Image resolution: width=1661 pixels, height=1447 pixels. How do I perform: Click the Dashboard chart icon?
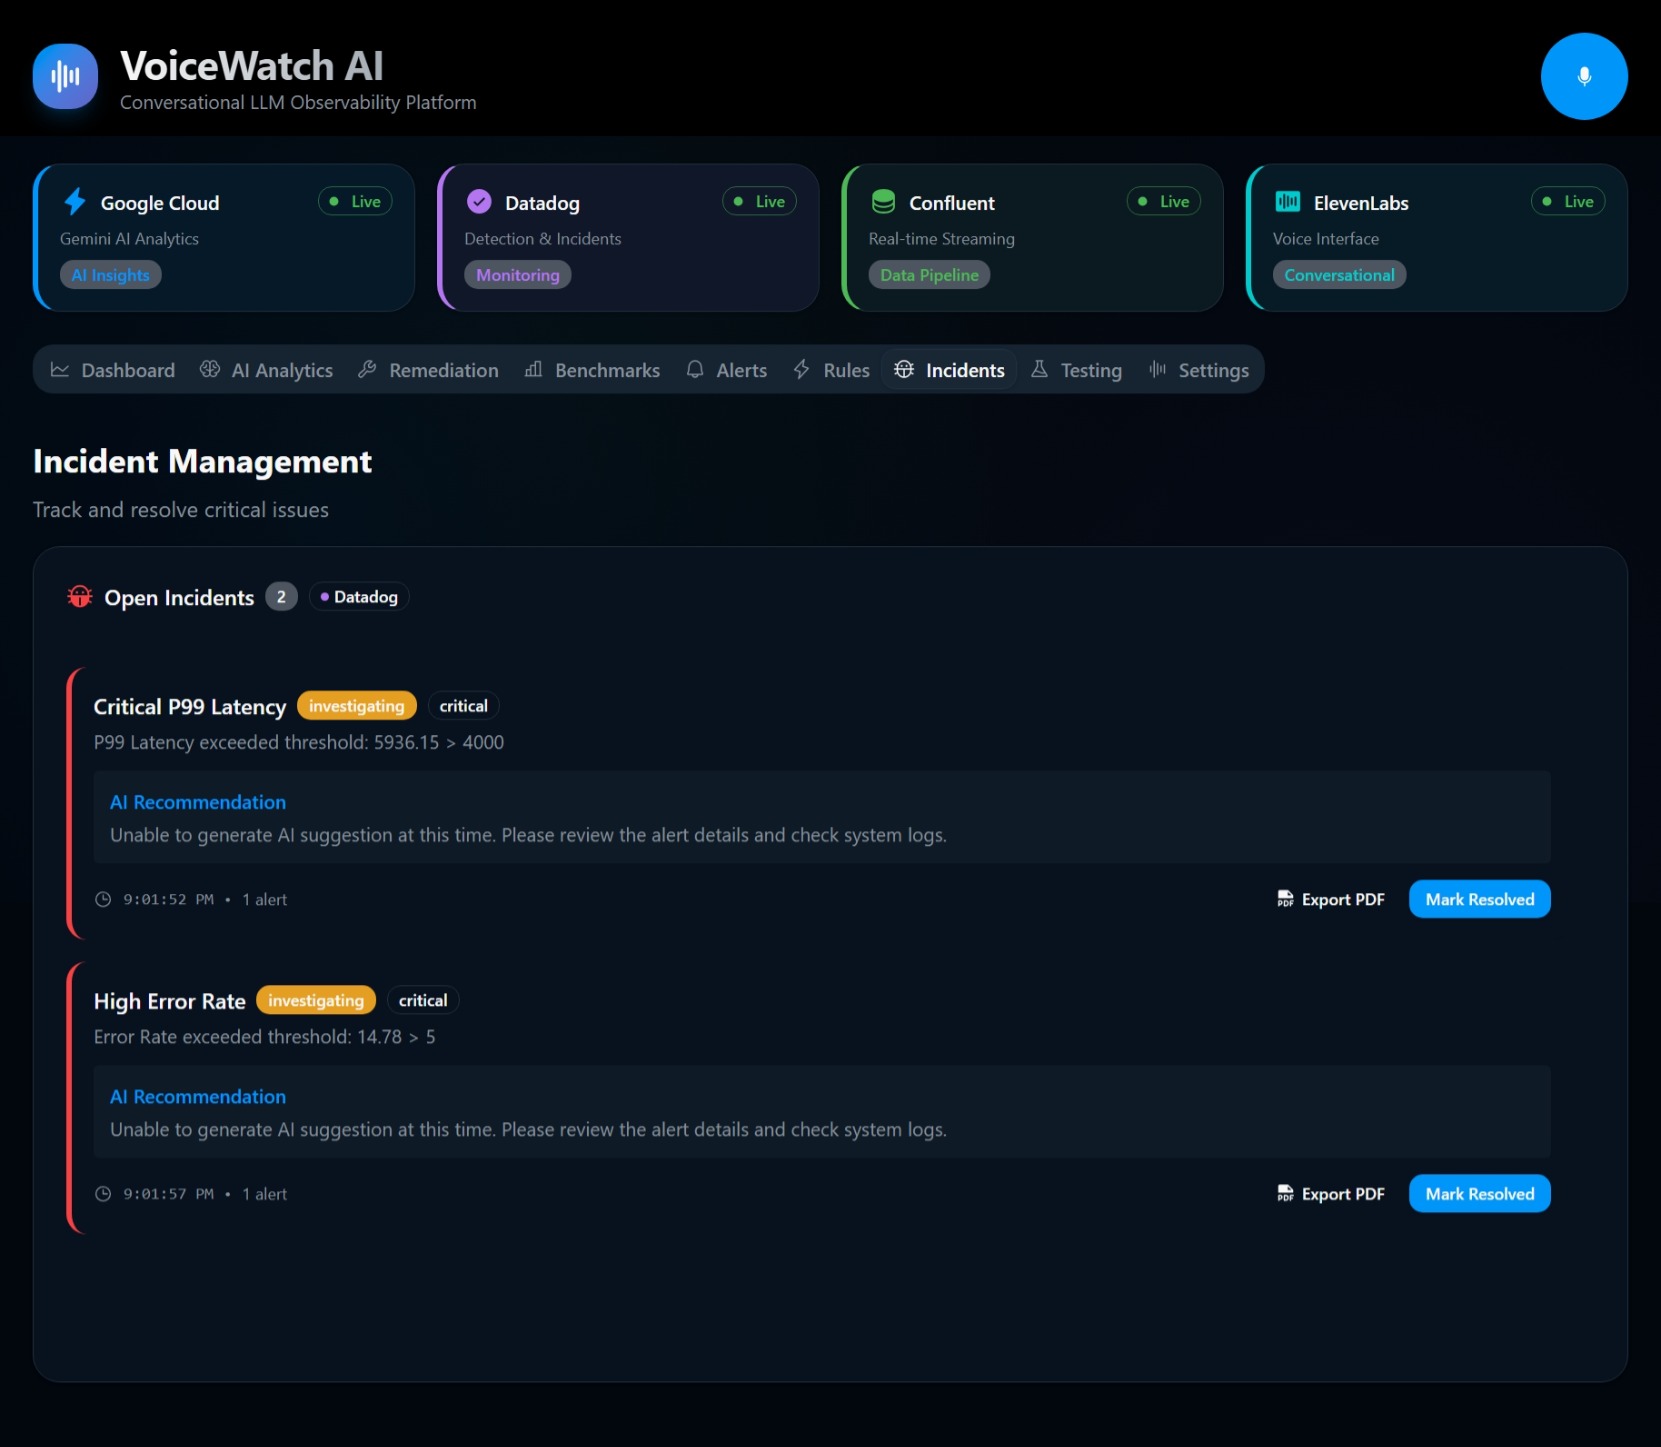60,370
